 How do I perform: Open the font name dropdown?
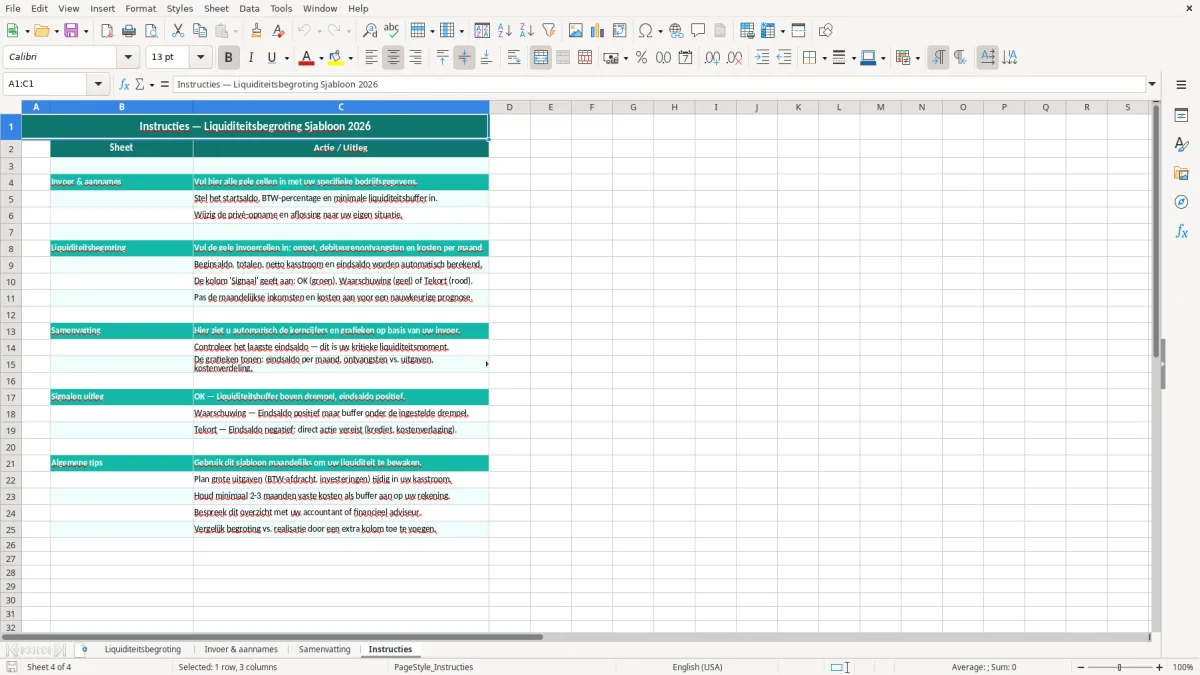[129, 58]
